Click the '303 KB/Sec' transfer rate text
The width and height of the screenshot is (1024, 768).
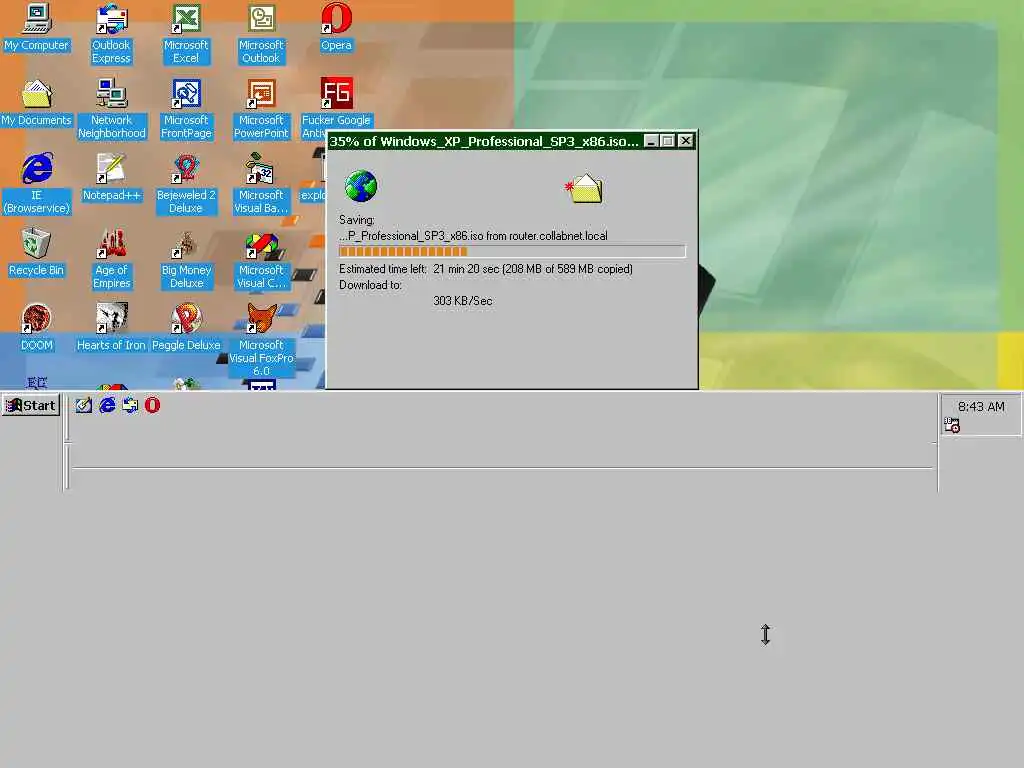click(x=463, y=301)
